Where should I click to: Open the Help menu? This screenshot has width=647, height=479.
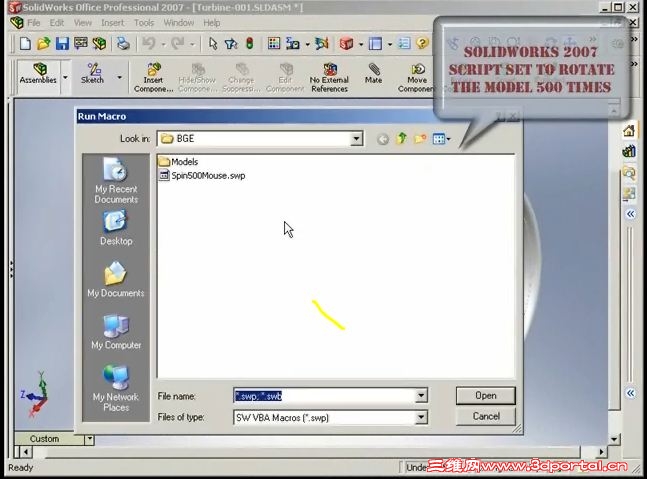pyautogui.click(x=212, y=23)
